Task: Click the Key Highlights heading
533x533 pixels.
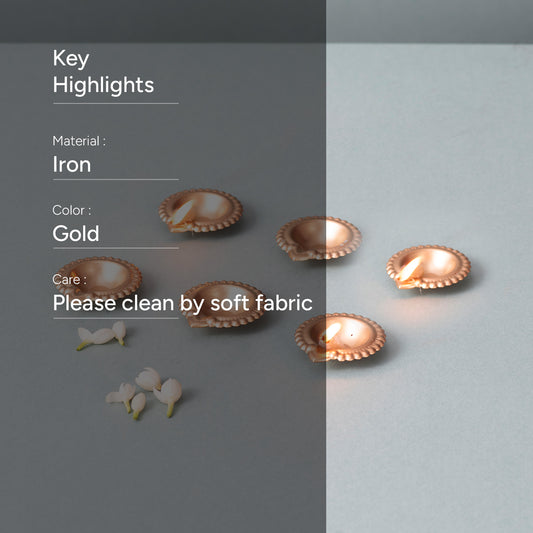Action: tap(103, 72)
